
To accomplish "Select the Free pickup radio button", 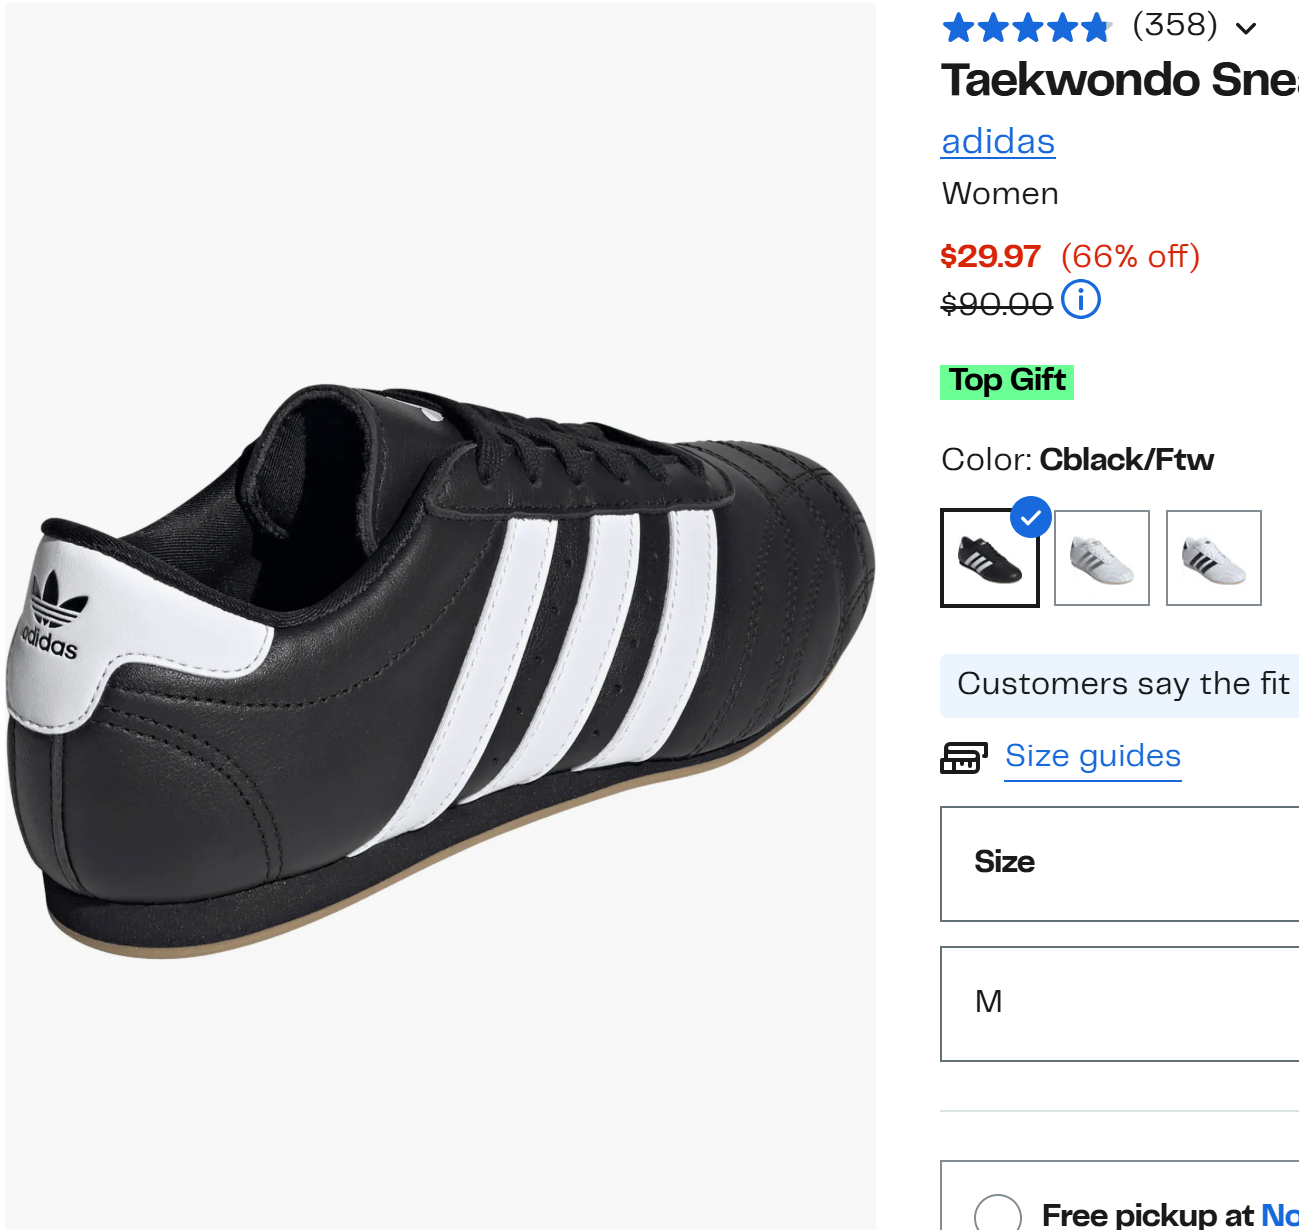I will [x=997, y=1212].
